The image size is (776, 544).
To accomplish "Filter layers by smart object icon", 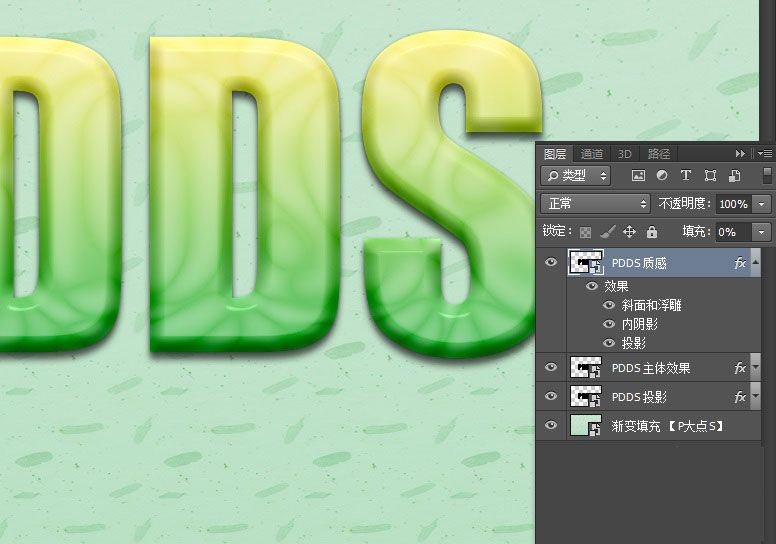I will click(734, 176).
